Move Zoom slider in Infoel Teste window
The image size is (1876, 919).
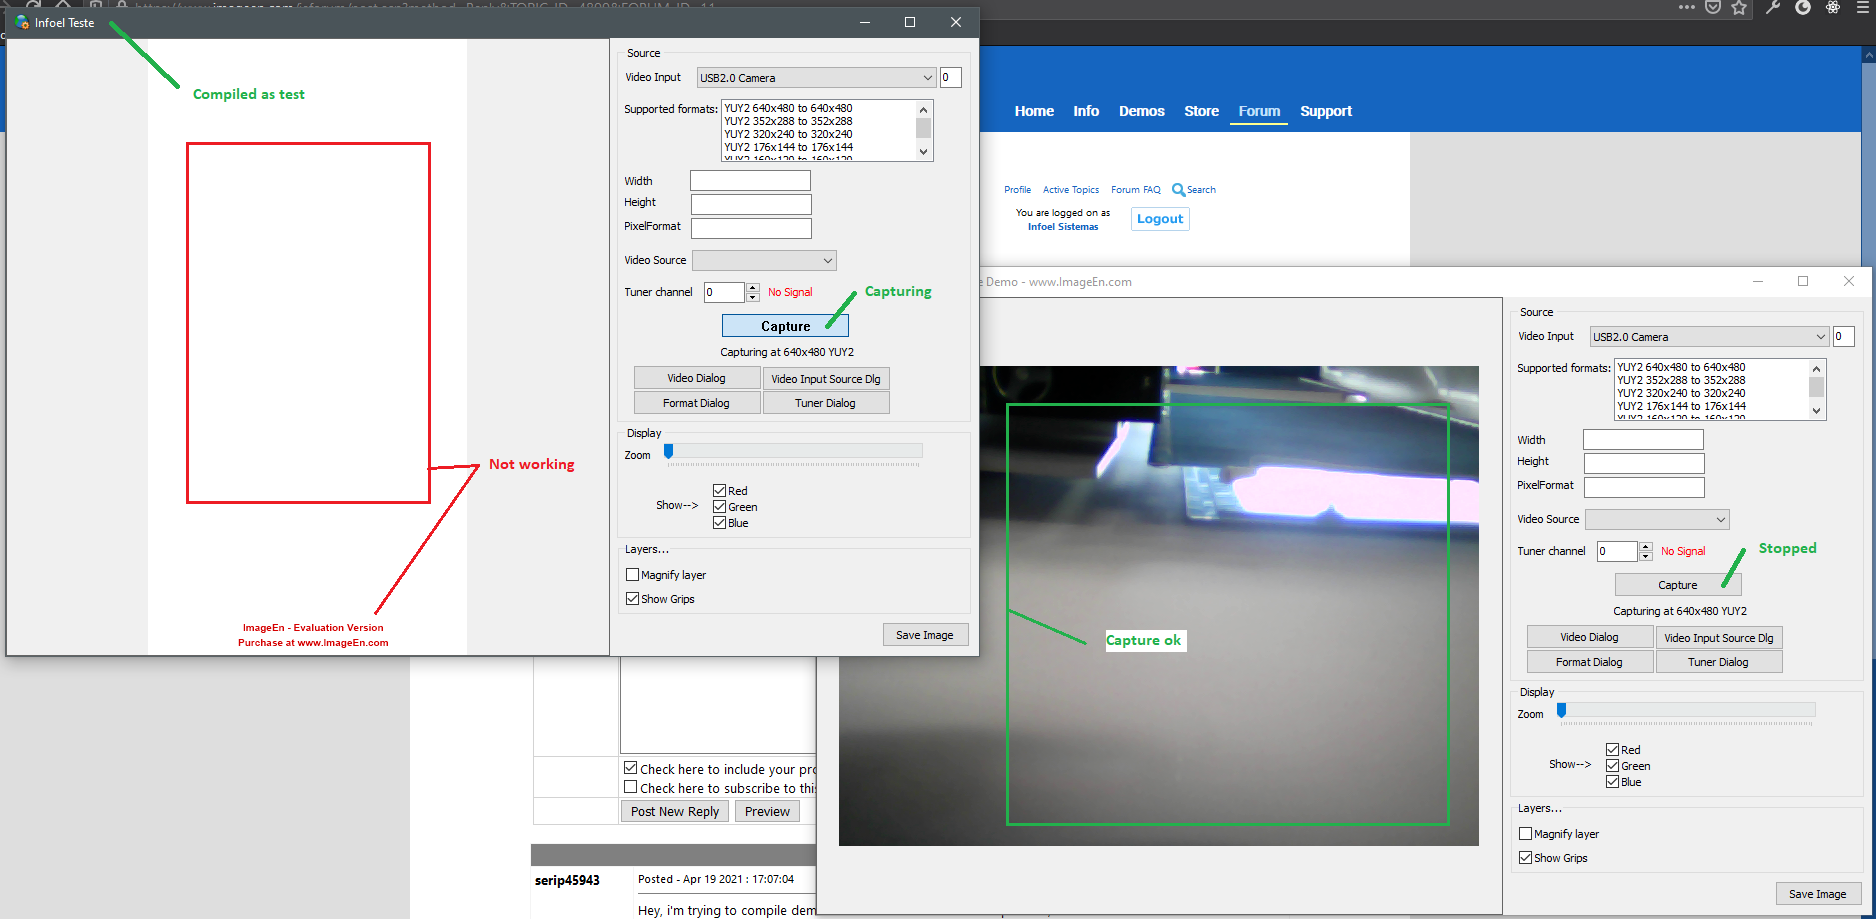[669, 451]
